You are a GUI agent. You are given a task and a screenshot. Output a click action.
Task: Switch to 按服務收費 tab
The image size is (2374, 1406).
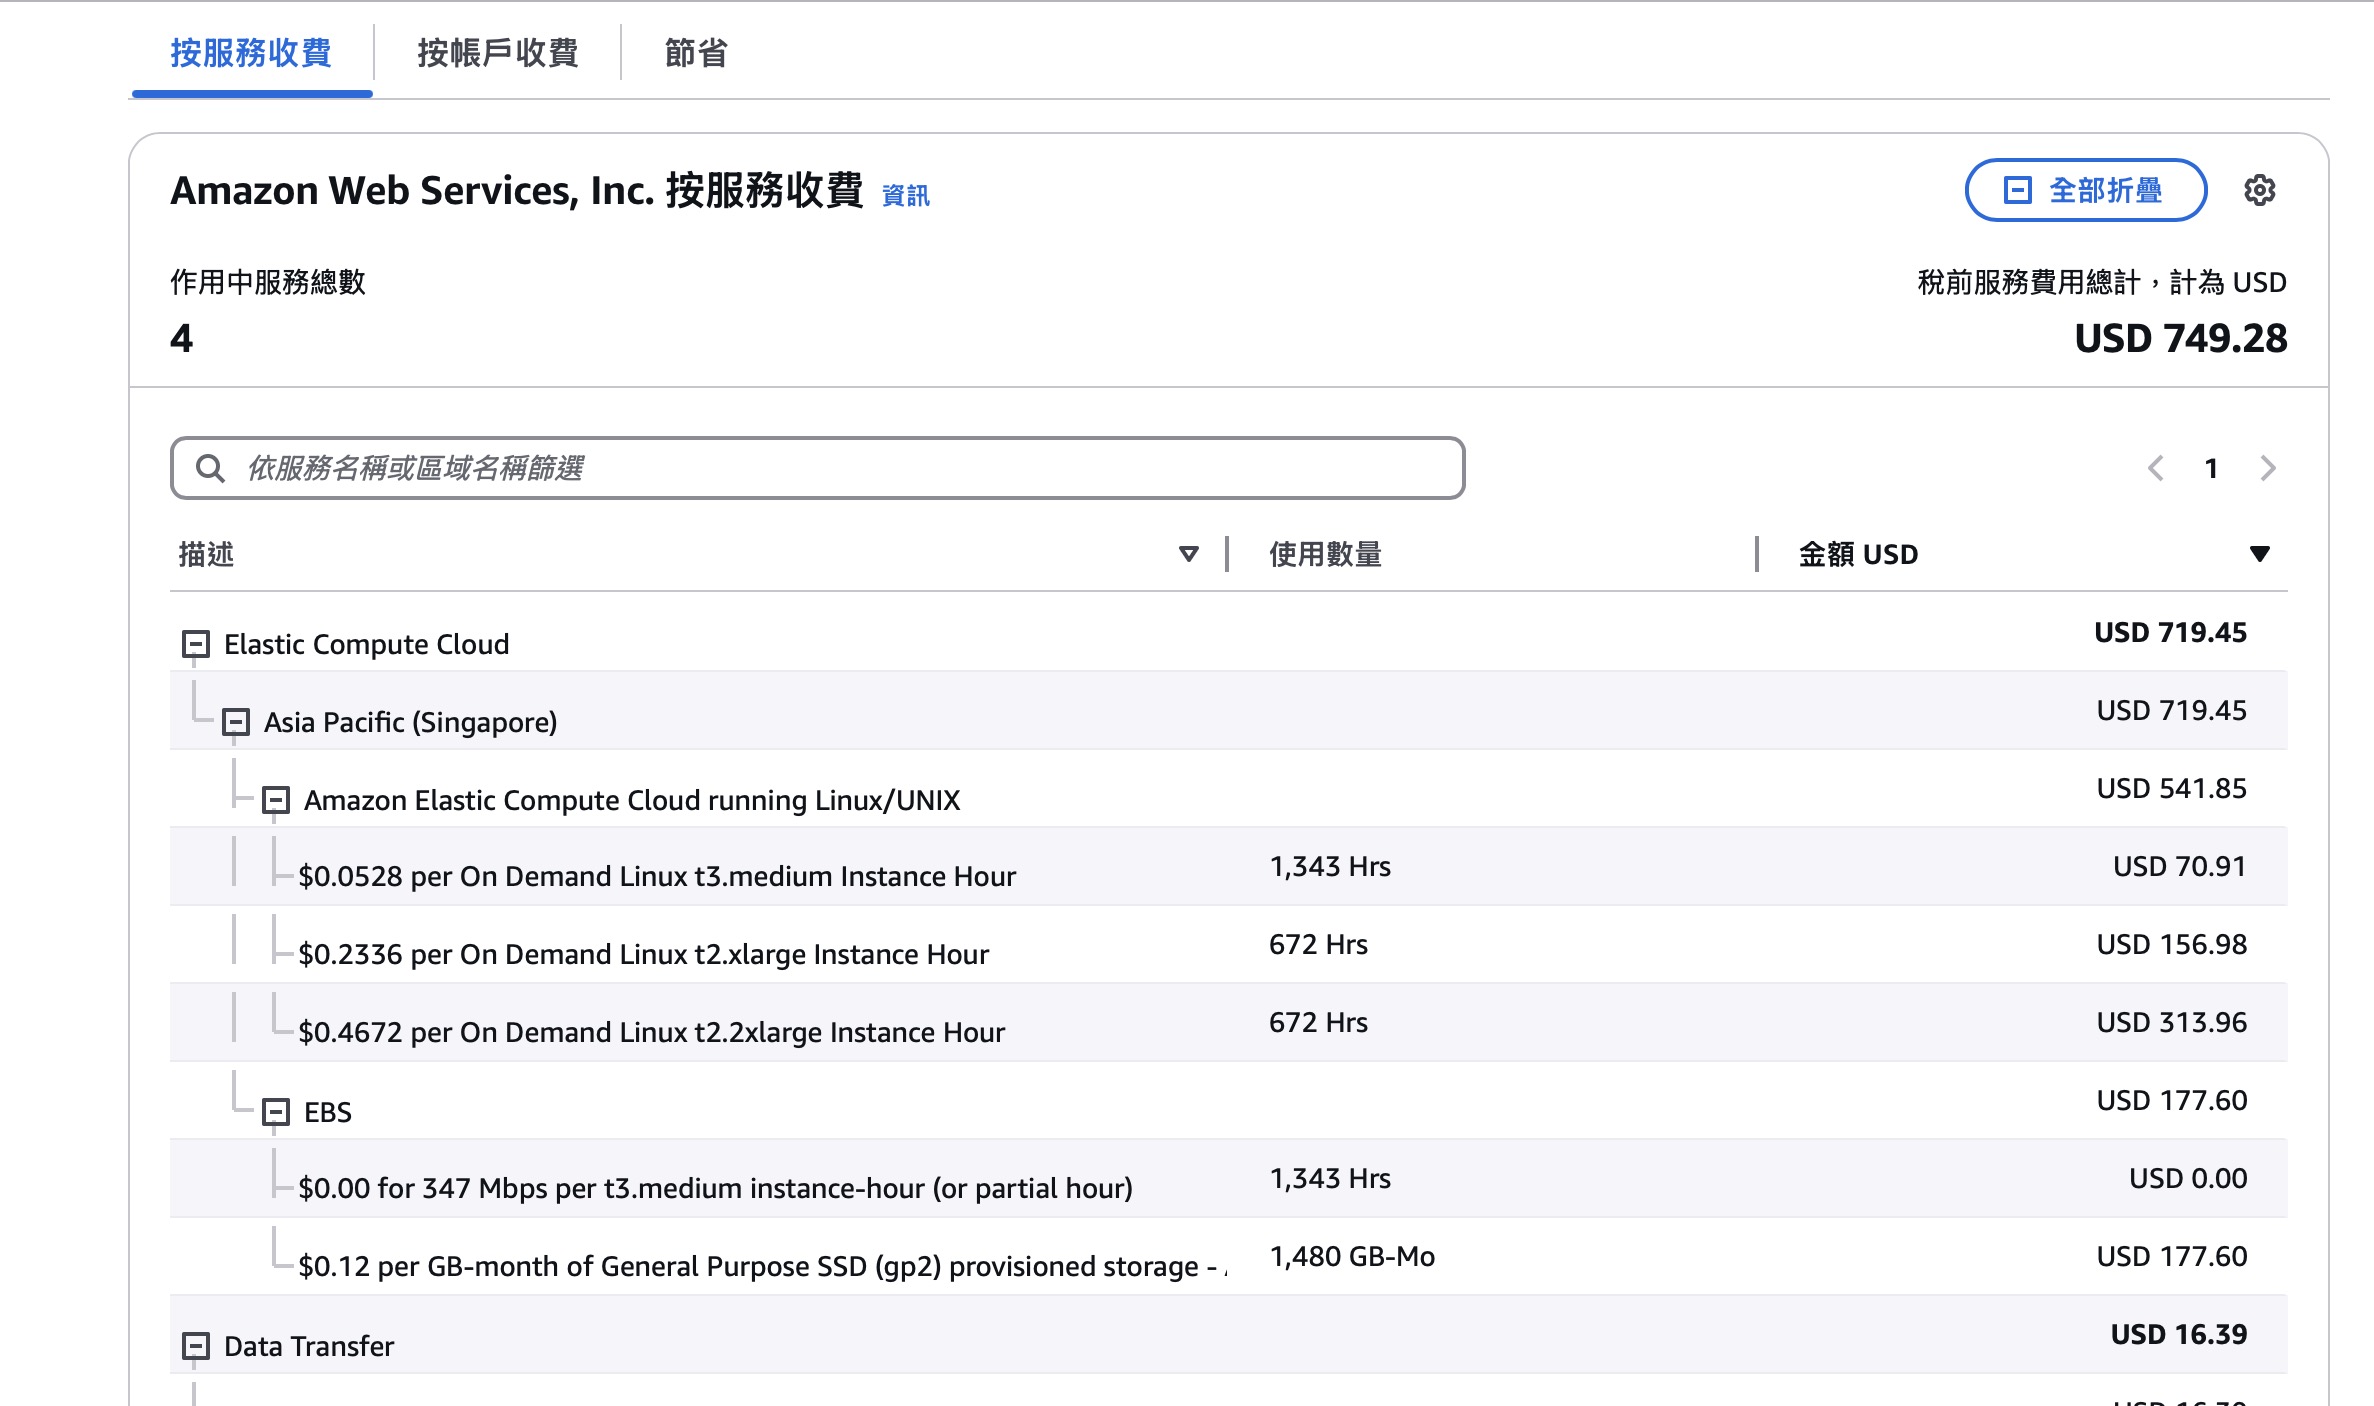pos(251,53)
